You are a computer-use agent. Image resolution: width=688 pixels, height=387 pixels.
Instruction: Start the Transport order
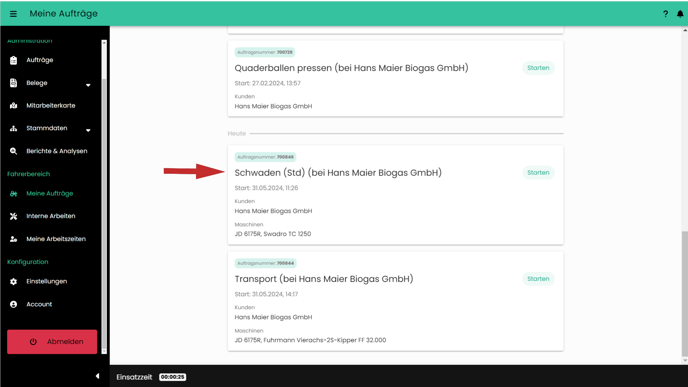pyautogui.click(x=538, y=279)
